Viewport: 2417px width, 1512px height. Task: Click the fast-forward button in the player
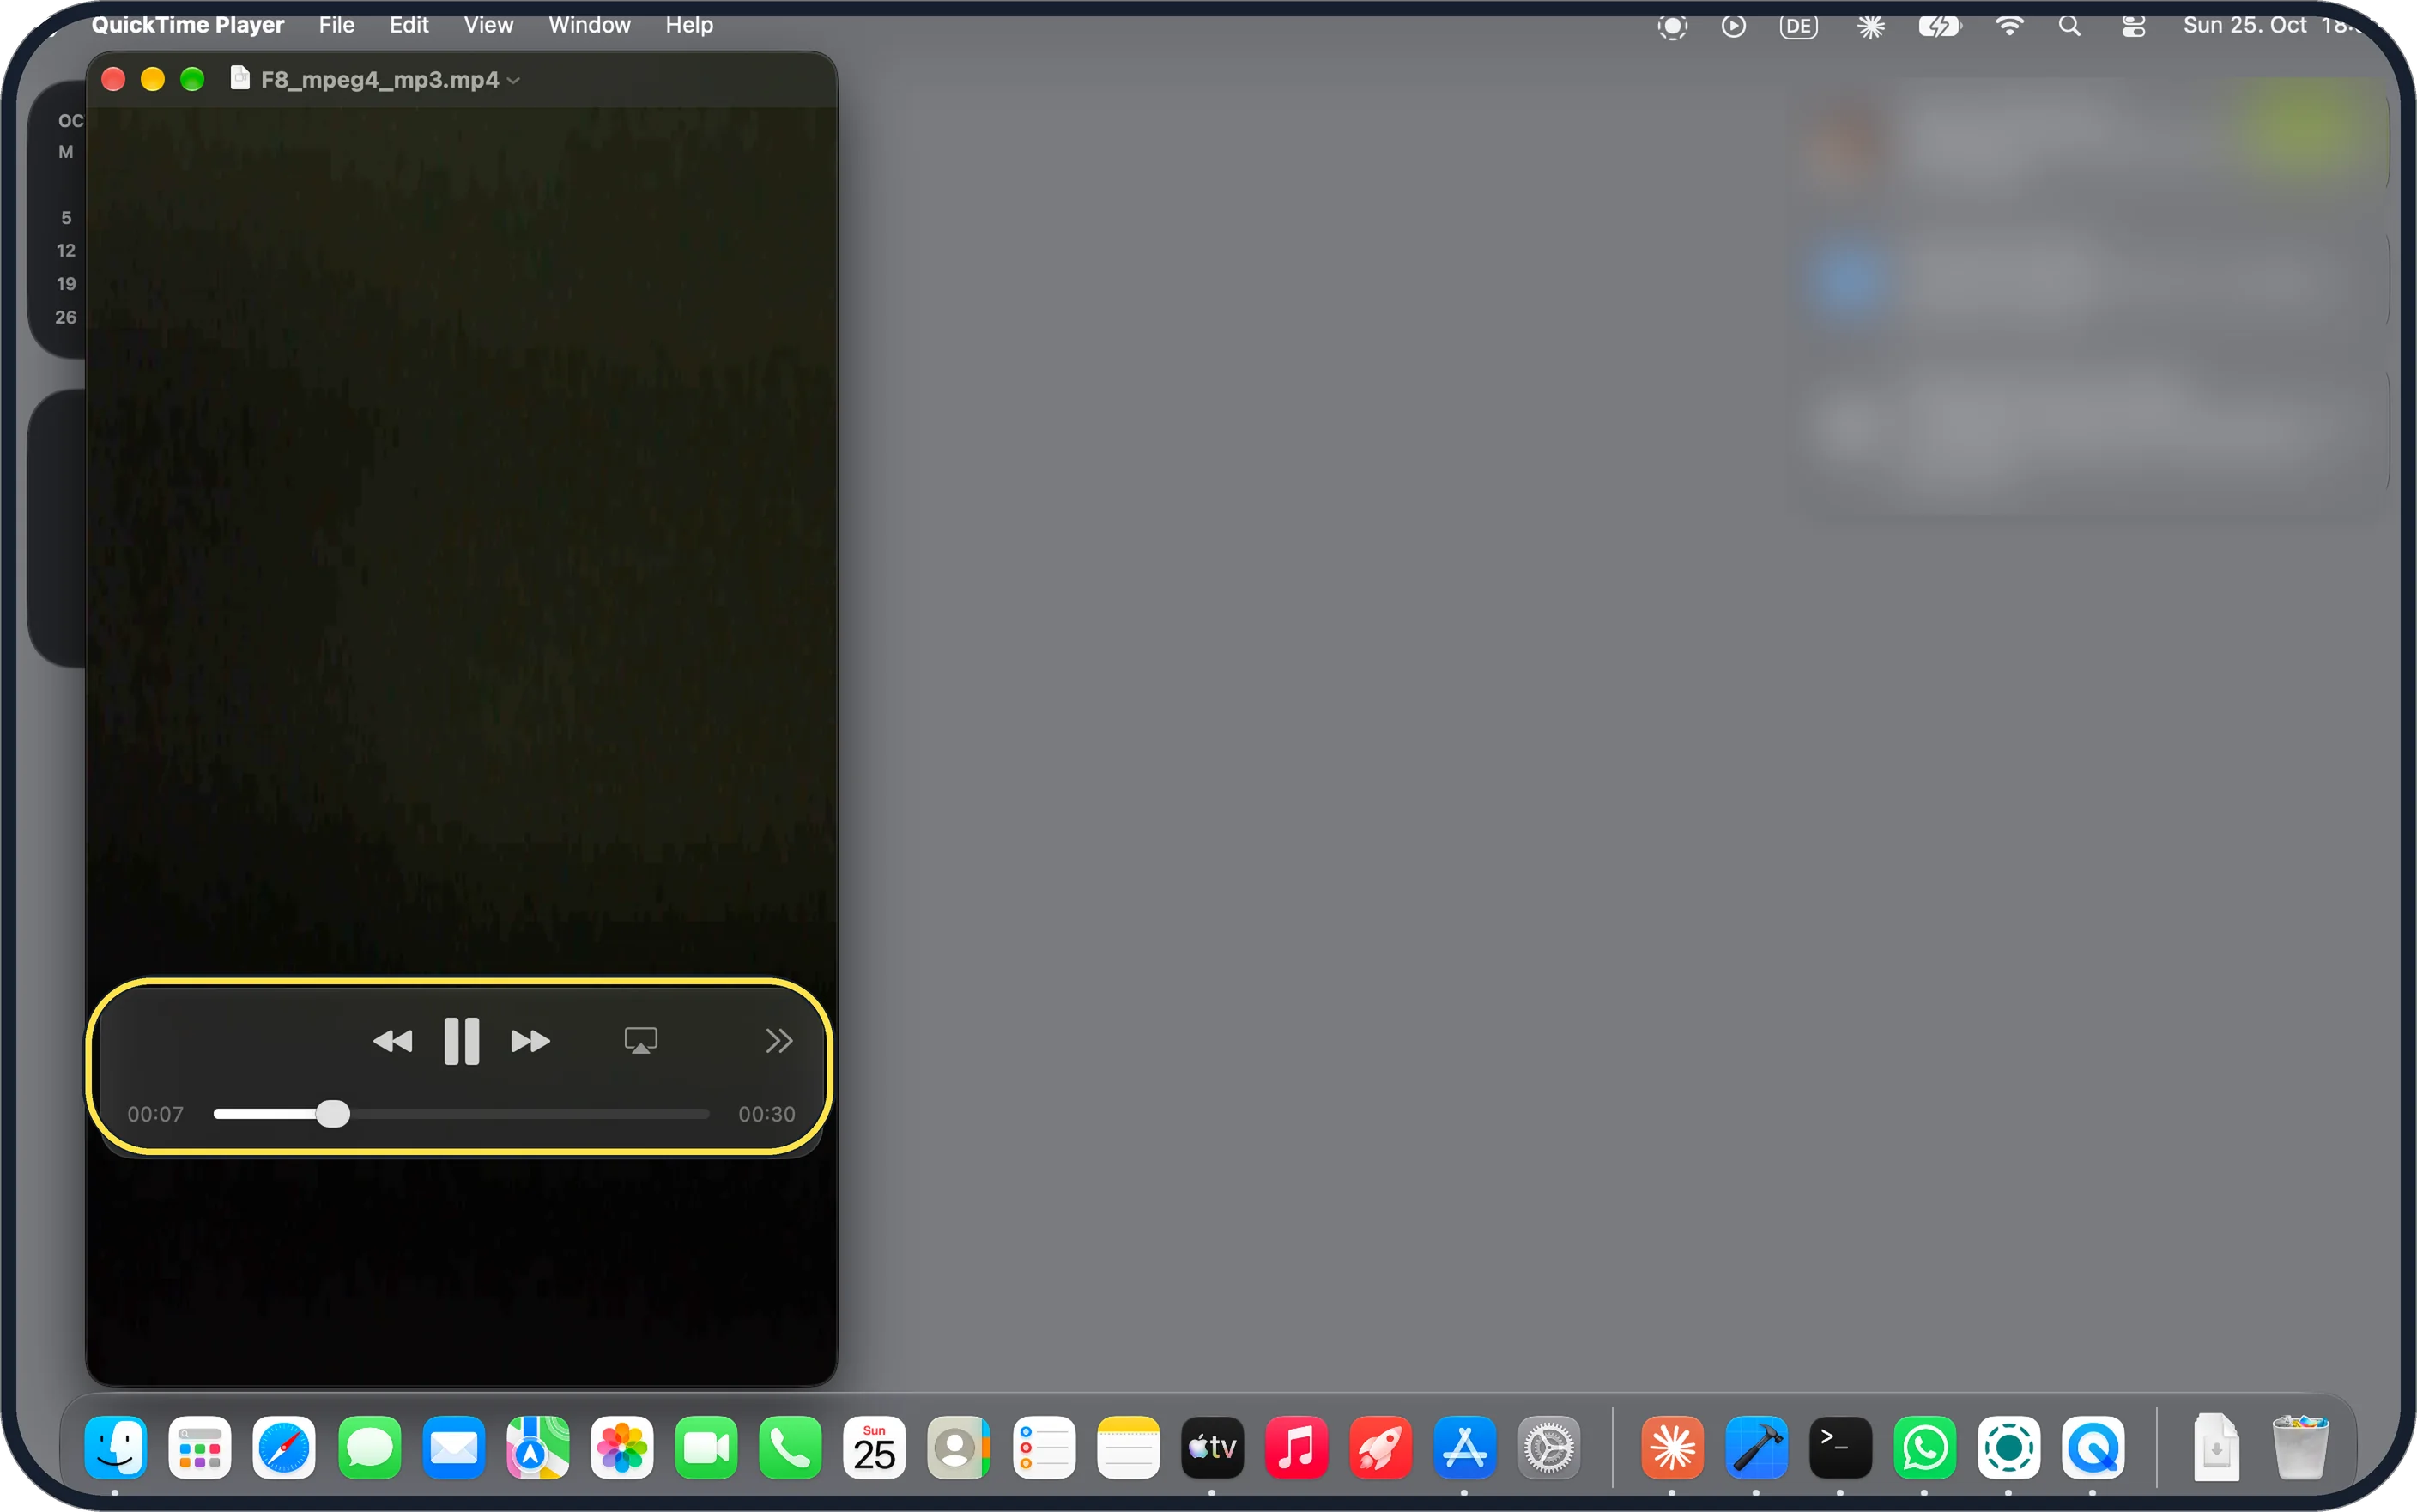click(x=530, y=1042)
